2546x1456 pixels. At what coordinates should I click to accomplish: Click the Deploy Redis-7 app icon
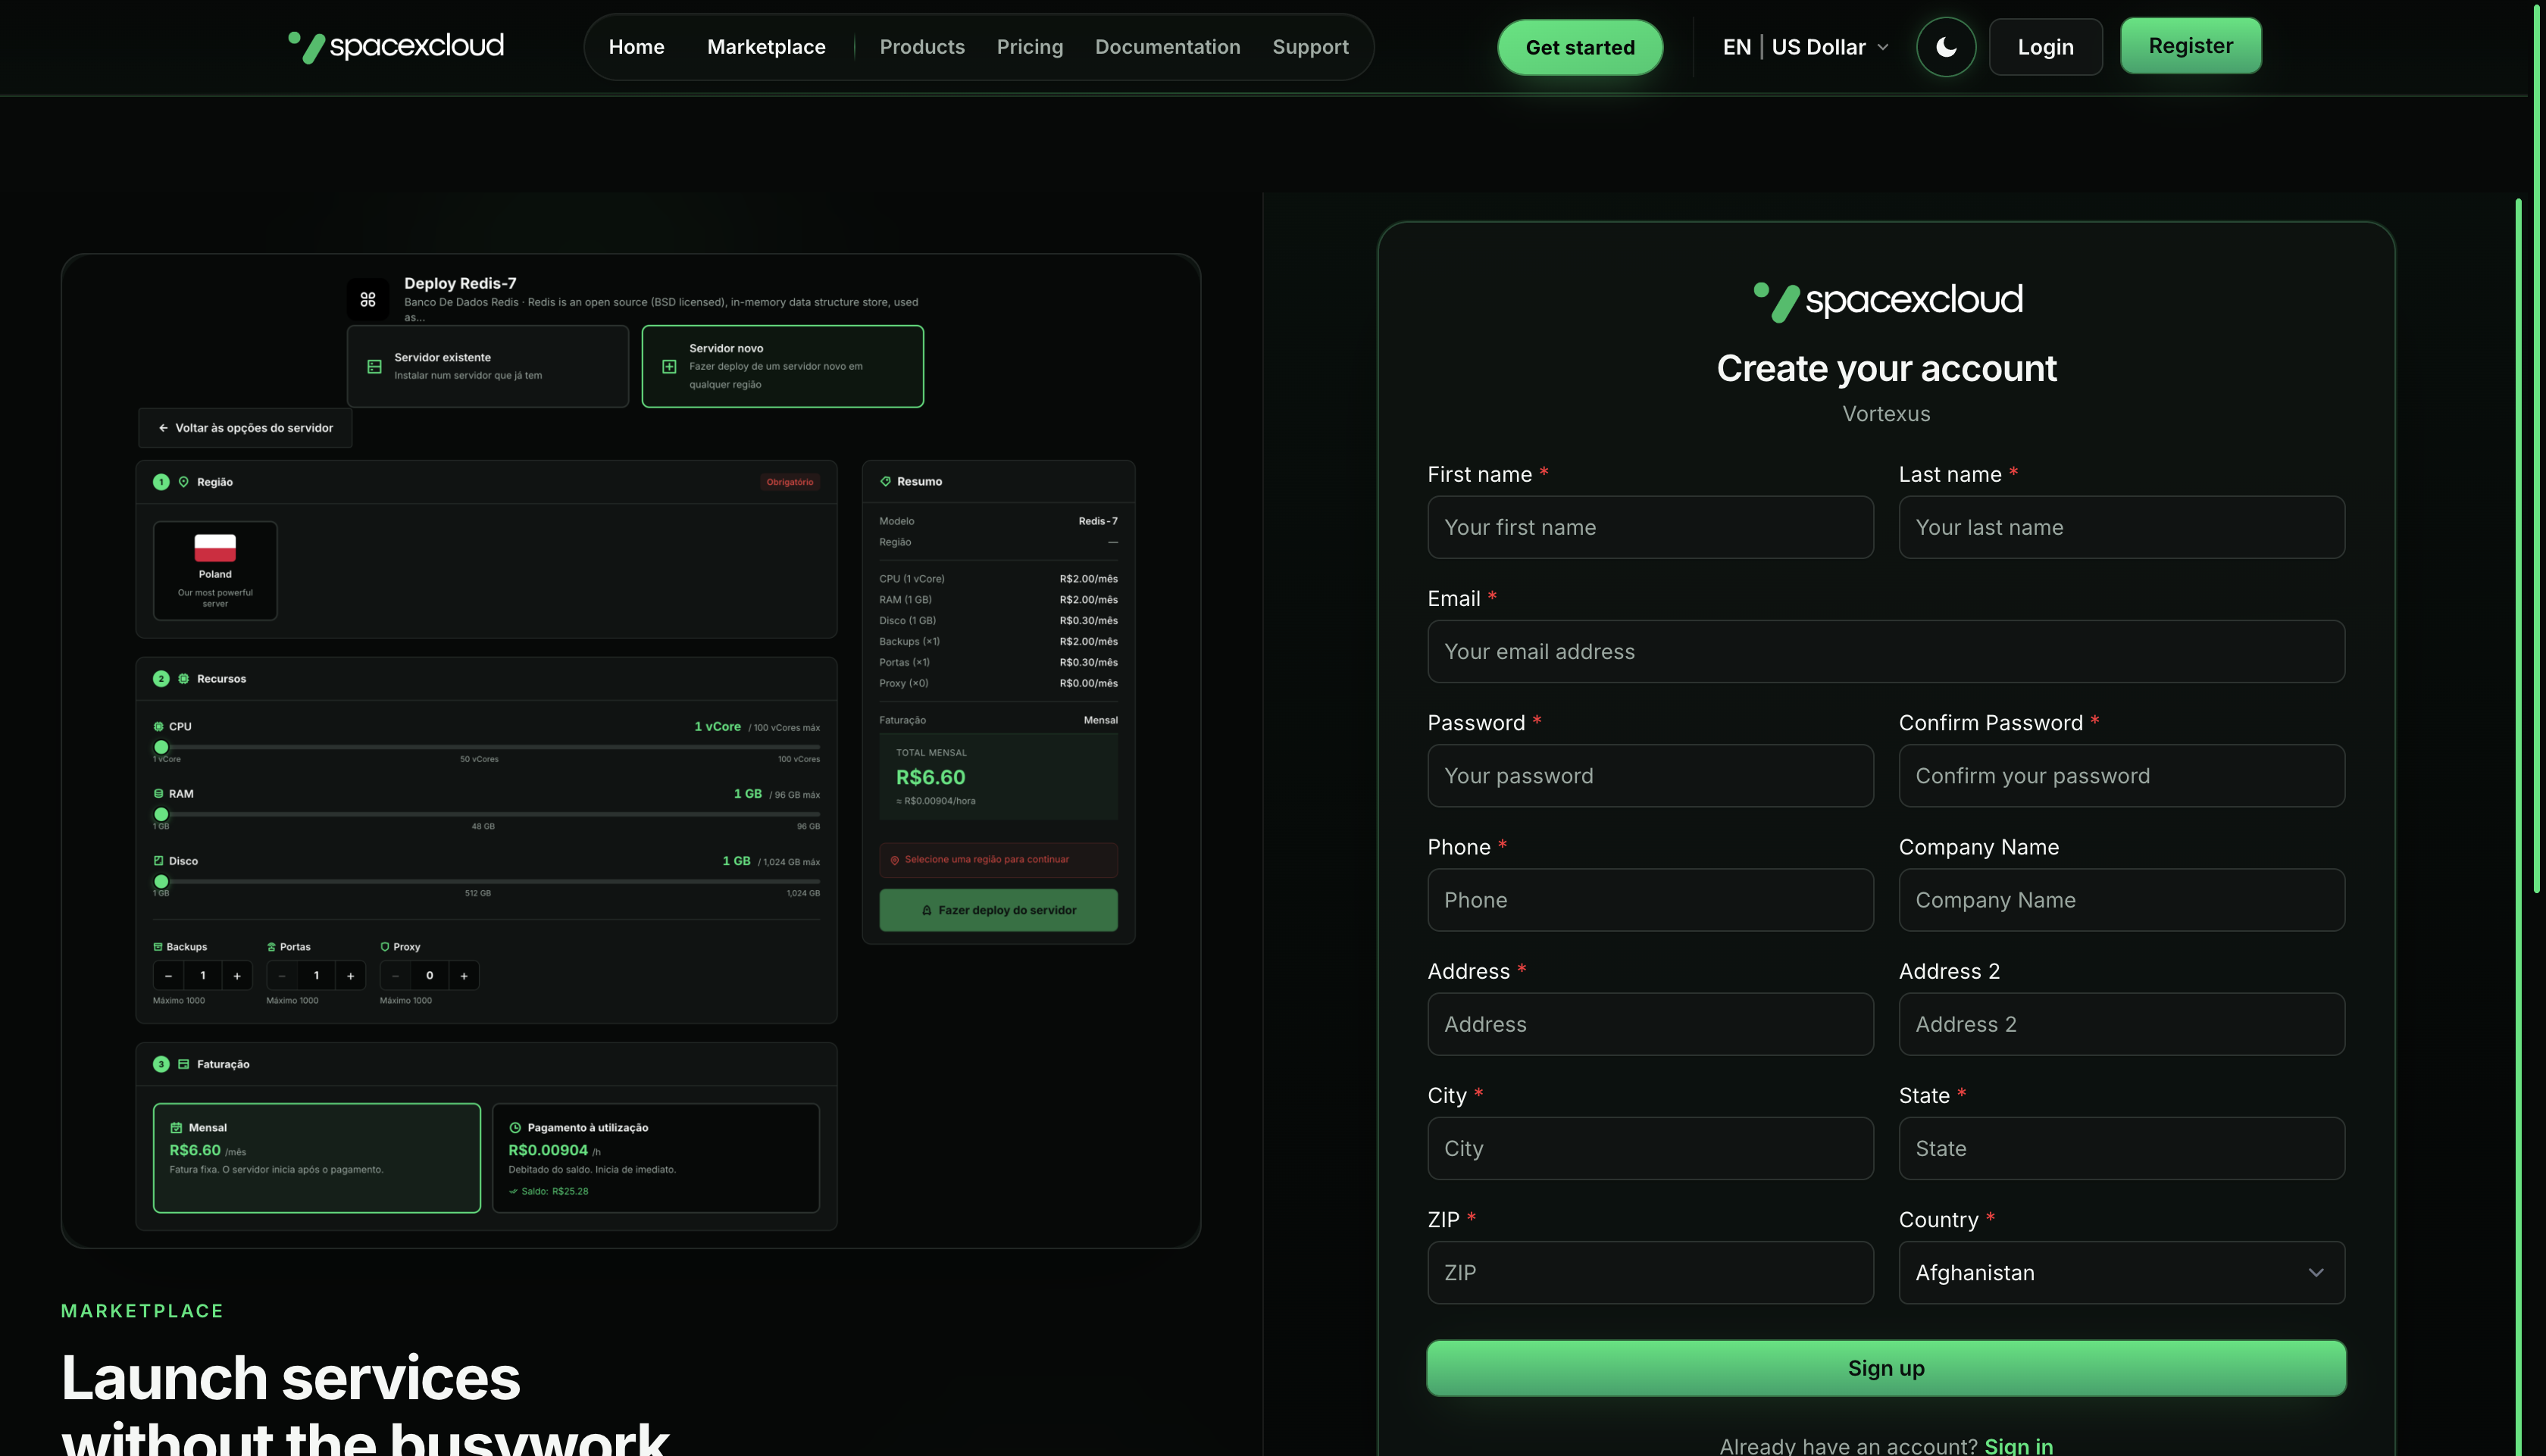(368, 299)
